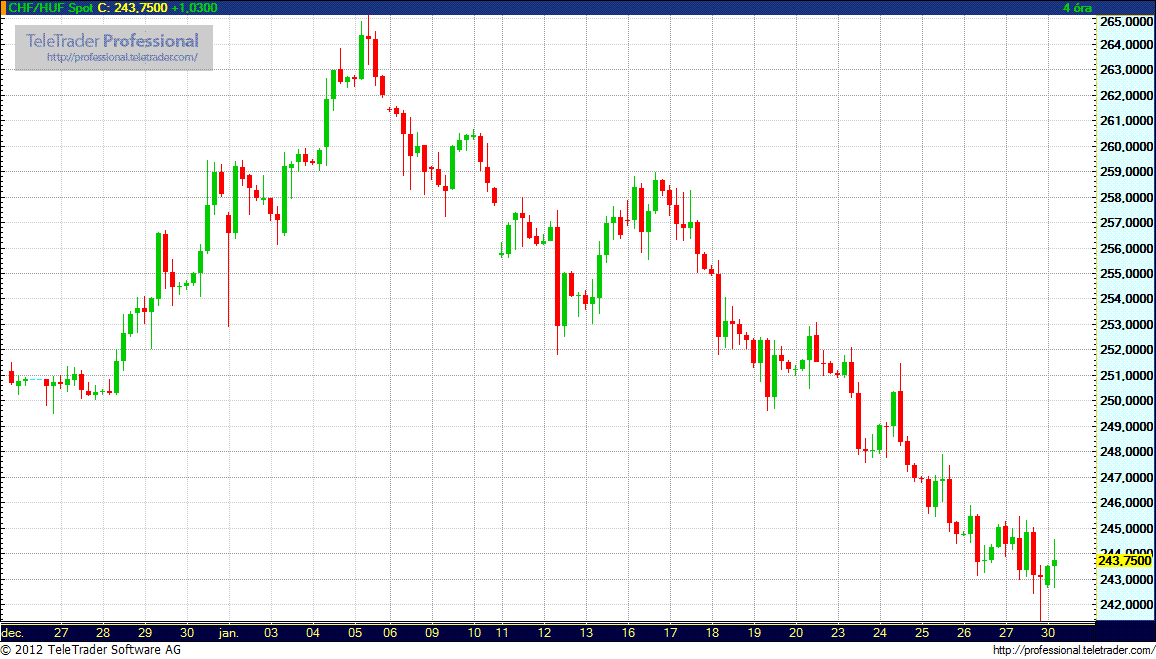The image size is (1156, 659).
Task: Click the 12 date label on time axis
Action: (545, 632)
